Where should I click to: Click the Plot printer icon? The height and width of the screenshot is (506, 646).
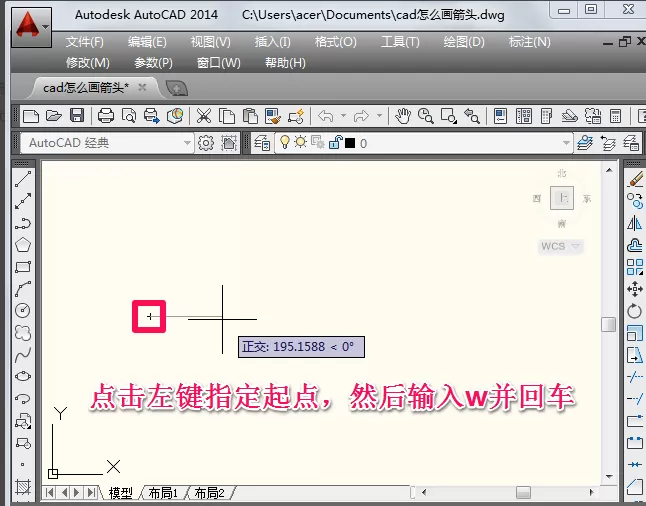click(x=105, y=116)
